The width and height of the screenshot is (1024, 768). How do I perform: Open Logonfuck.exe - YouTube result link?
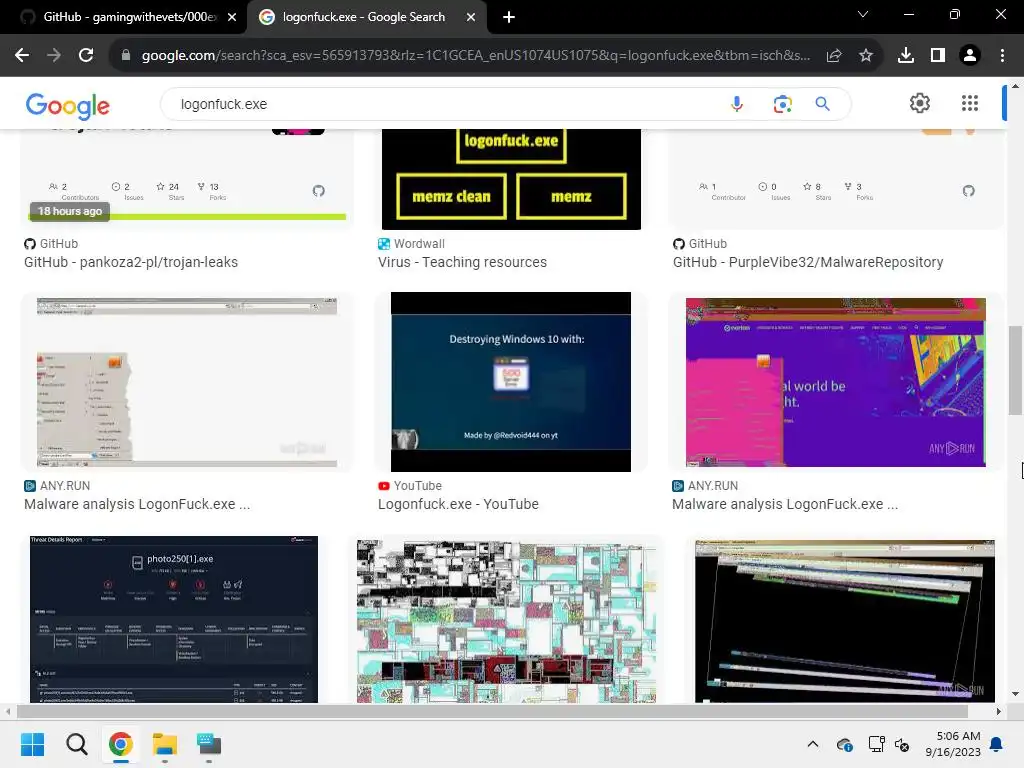click(x=458, y=504)
